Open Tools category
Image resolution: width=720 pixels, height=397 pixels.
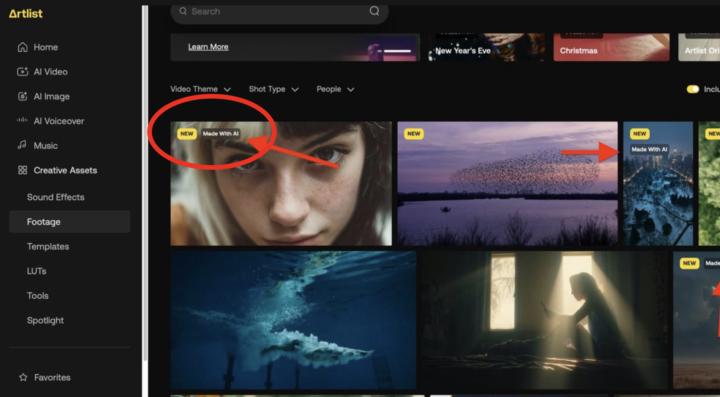(x=37, y=296)
